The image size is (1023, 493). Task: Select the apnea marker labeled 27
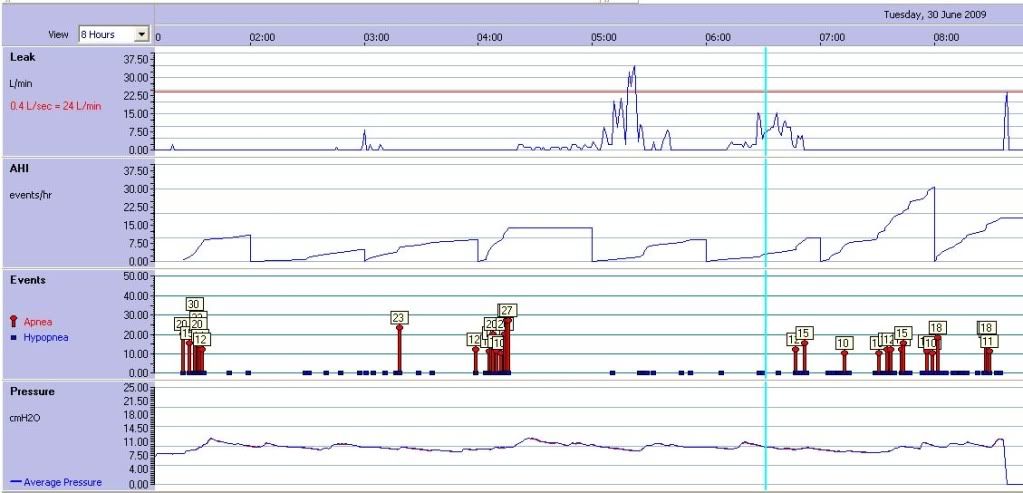click(x=508, y=310)
